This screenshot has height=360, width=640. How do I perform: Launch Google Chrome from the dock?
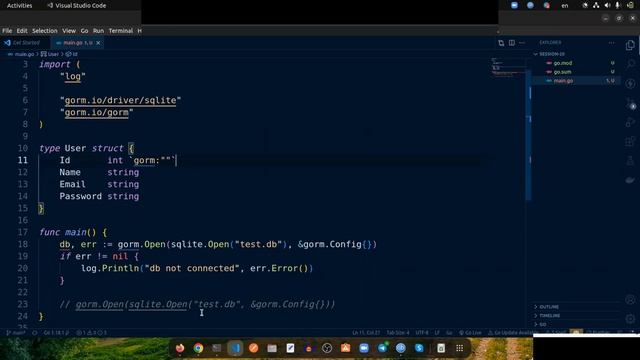coord(198,348)
